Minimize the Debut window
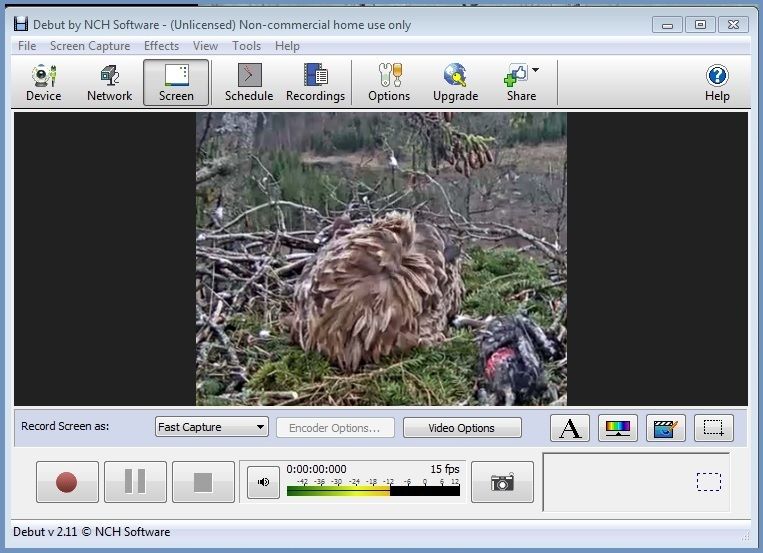The width and height of the screenshot is (763, 553). click(x=668, y=24)
